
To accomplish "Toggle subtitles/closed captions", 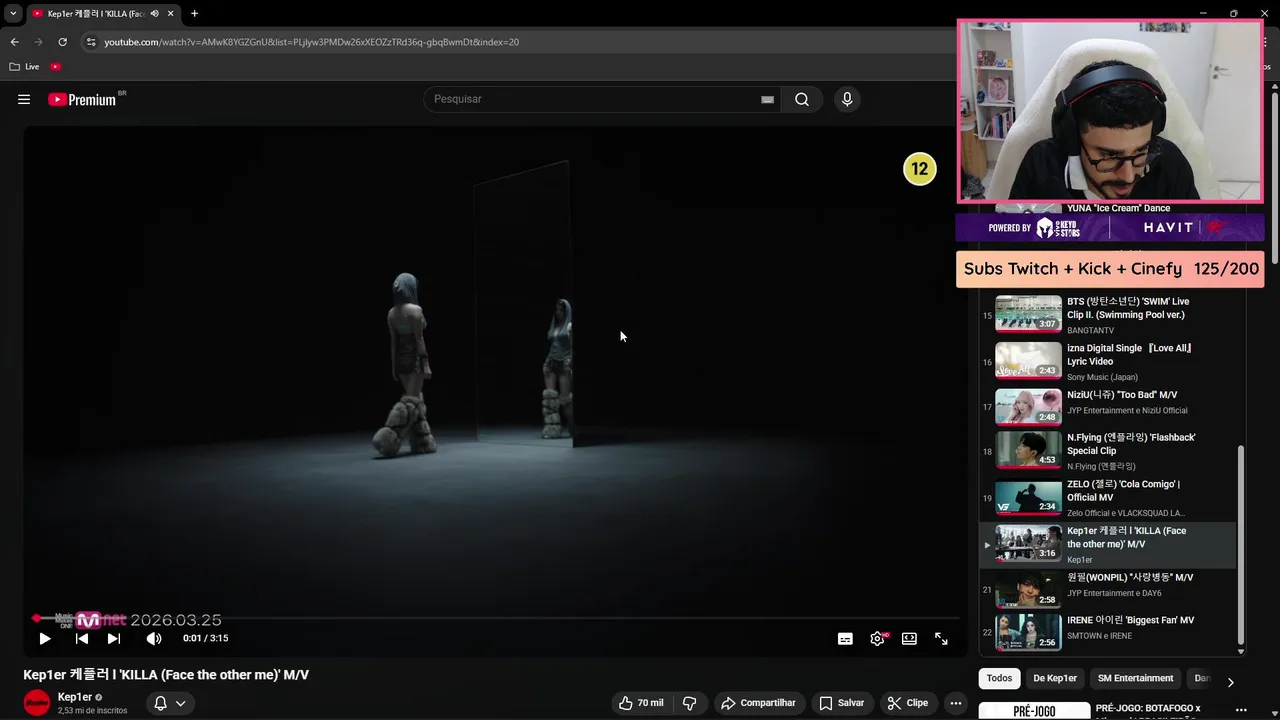I will click(845, 638).
